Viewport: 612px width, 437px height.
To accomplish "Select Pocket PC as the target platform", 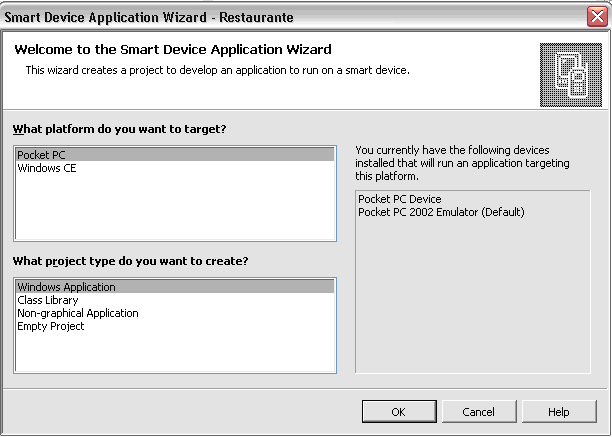I will tap(41, 155).
